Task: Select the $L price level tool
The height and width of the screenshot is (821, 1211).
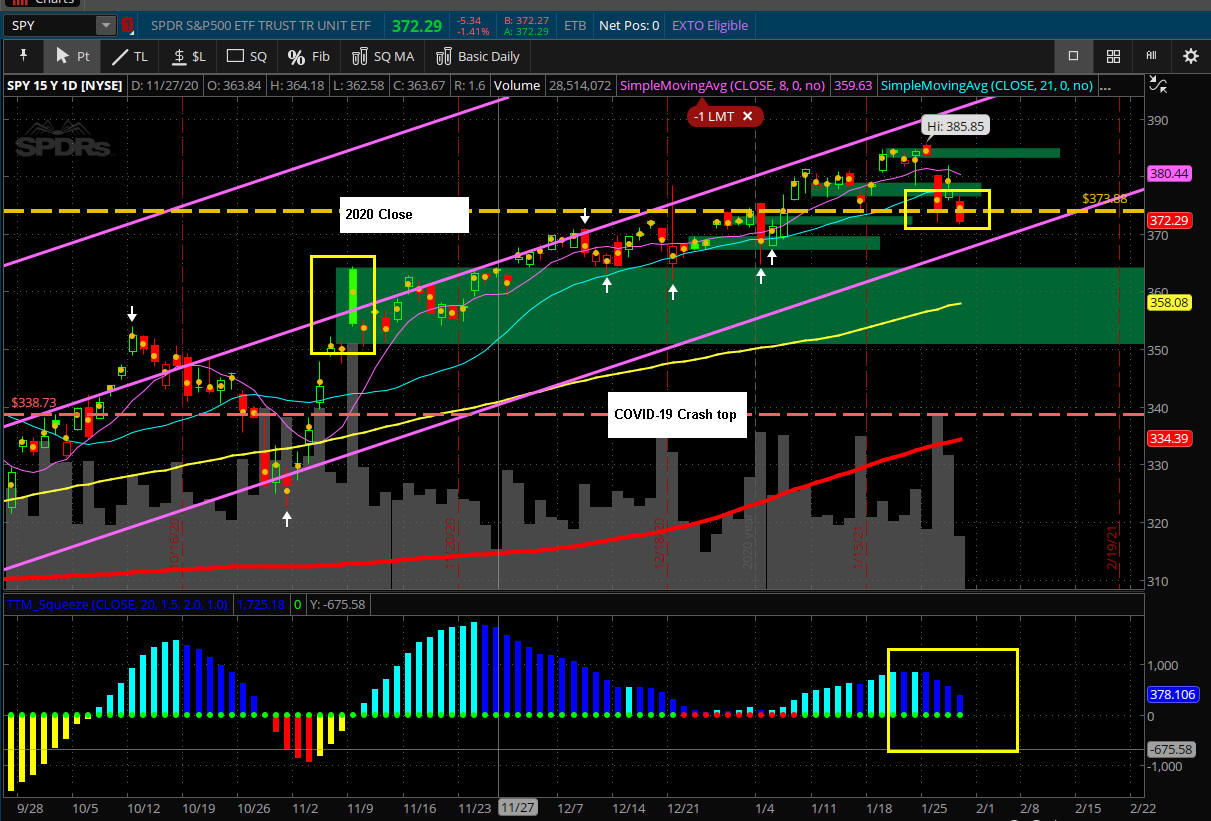Action: (189, 56)
